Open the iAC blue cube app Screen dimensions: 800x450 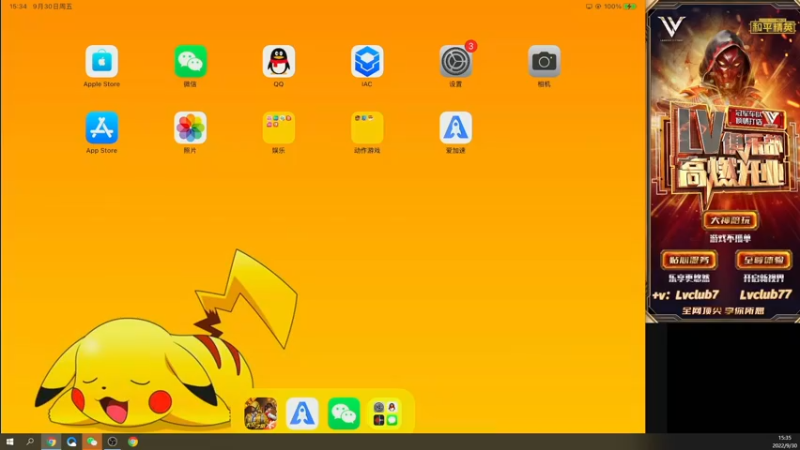click(x=367, y=61)
